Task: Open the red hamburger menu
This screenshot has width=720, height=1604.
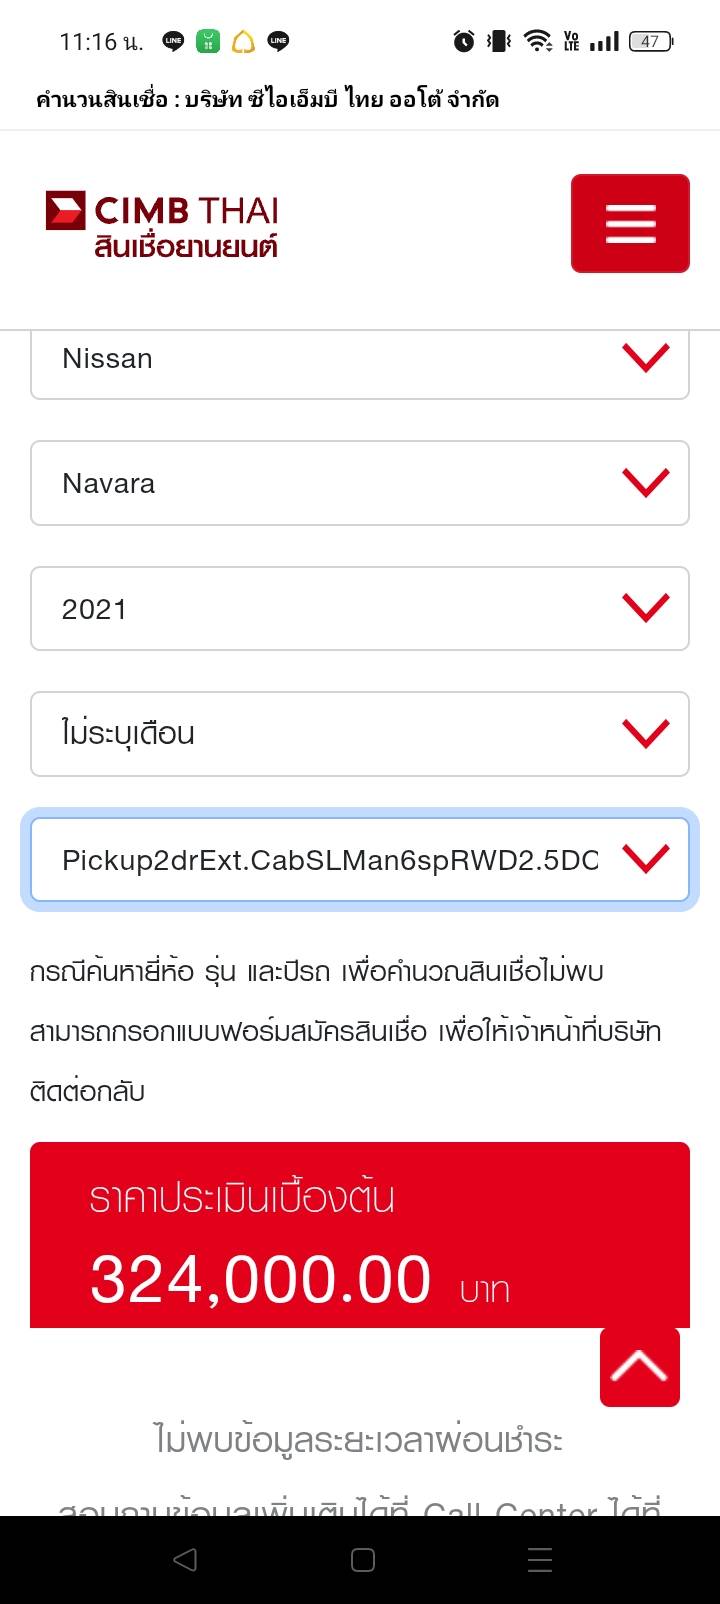Action: click(x=630, y=223)
